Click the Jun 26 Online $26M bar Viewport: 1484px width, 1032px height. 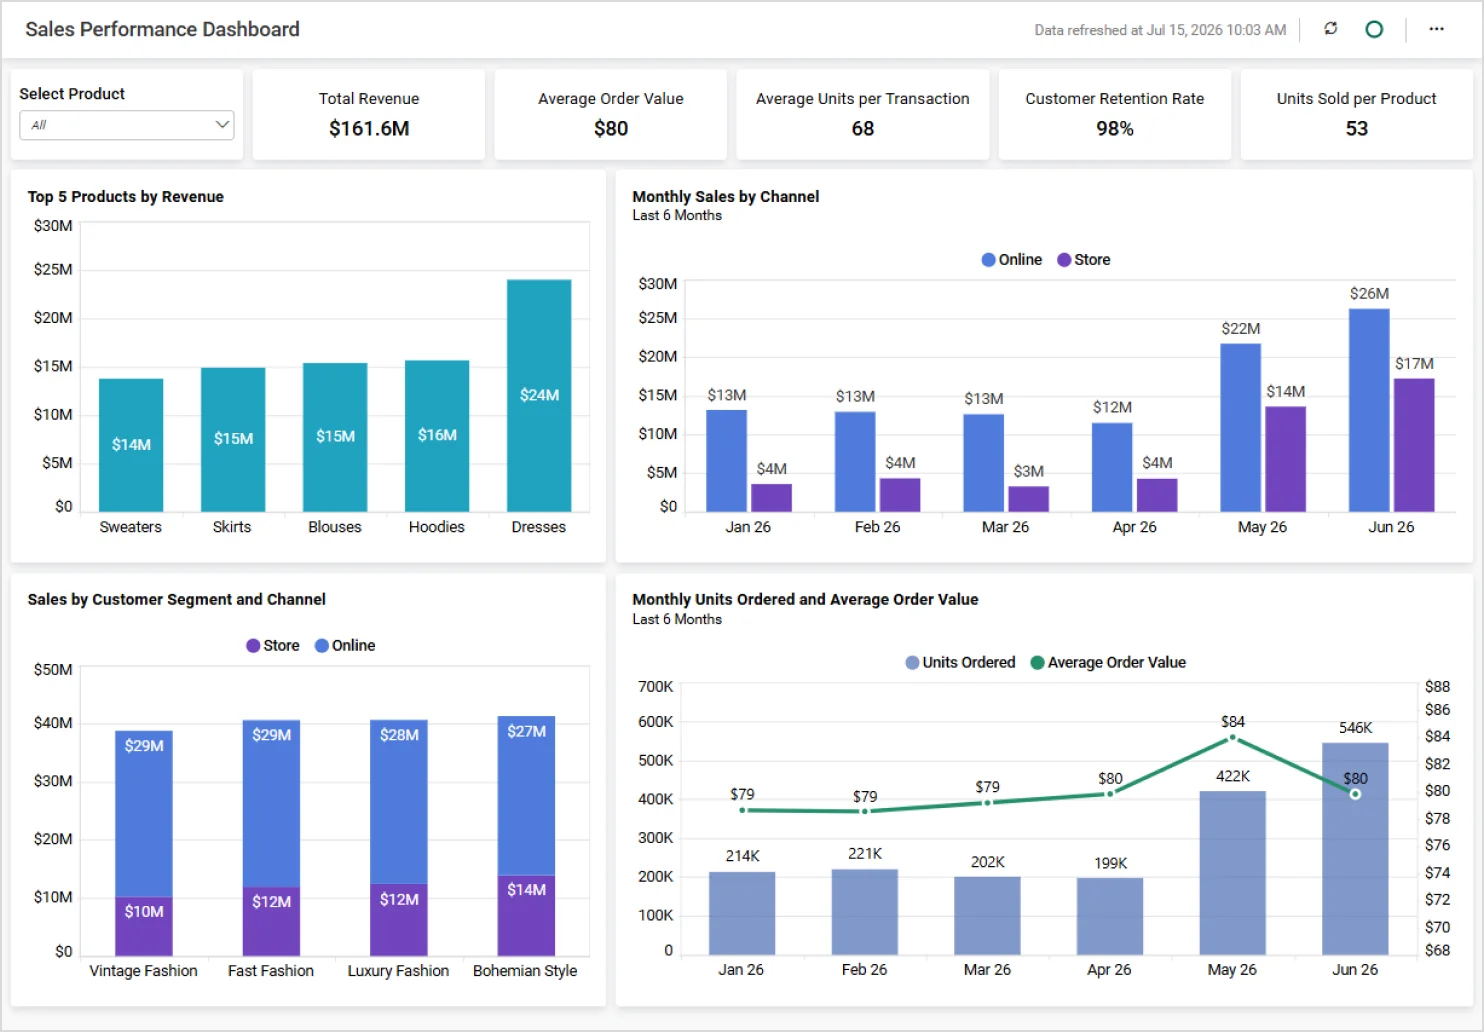point(1369,410)
